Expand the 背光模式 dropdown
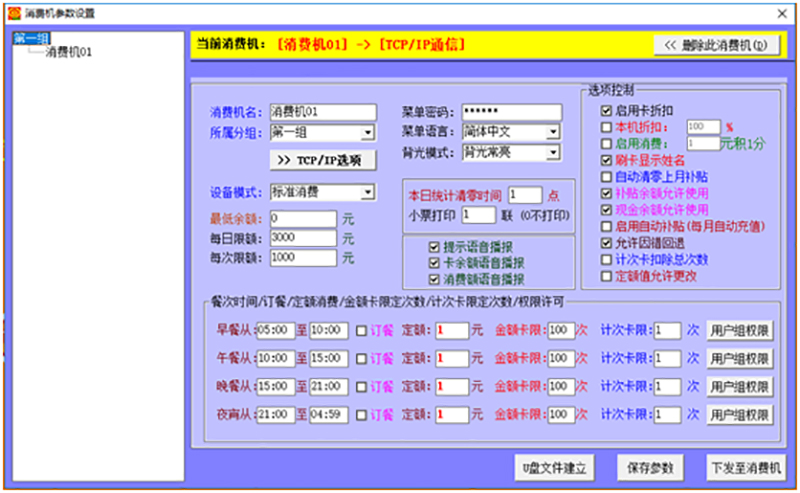 coord(553,153)
